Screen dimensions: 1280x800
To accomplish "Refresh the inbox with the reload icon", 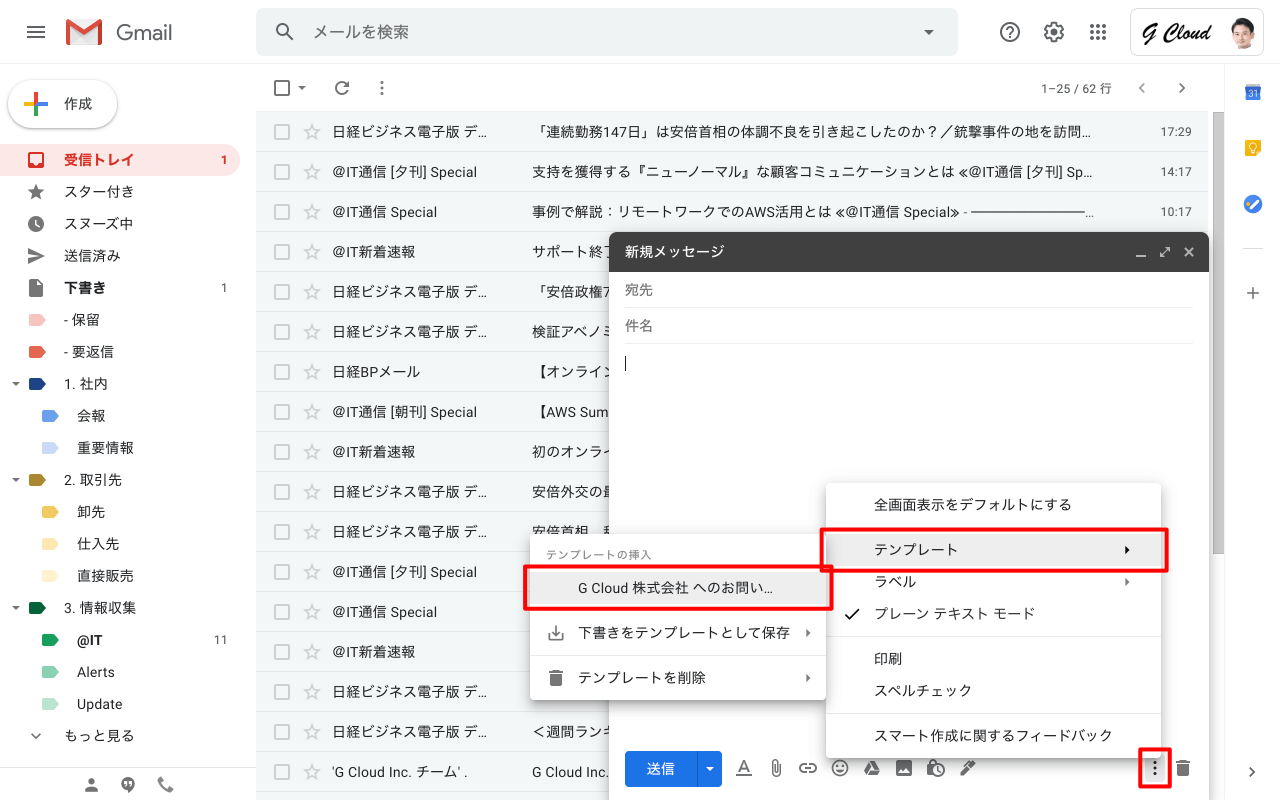I will coord(342,88).
